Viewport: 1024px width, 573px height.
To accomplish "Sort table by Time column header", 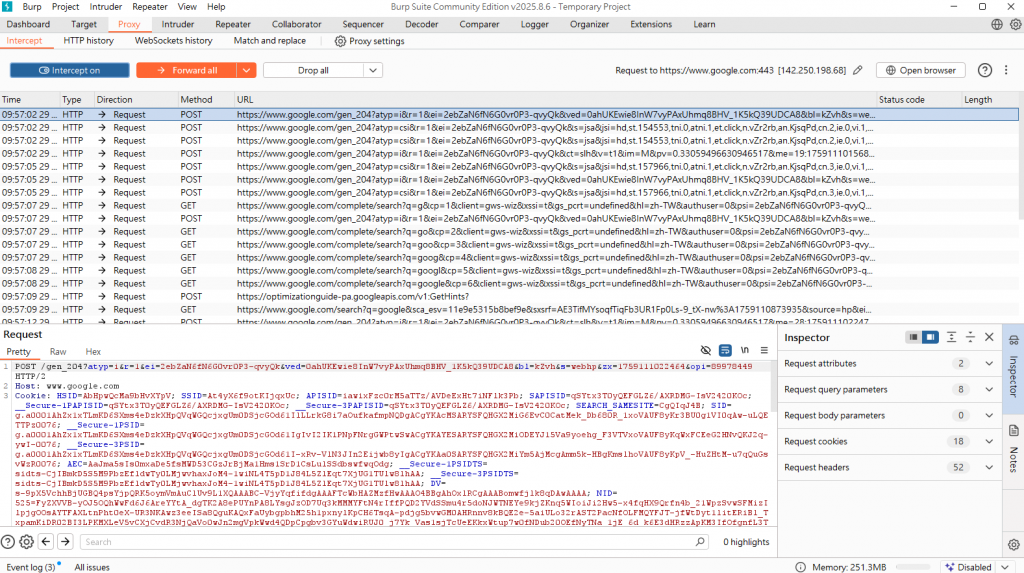I will tap(29, 99).
